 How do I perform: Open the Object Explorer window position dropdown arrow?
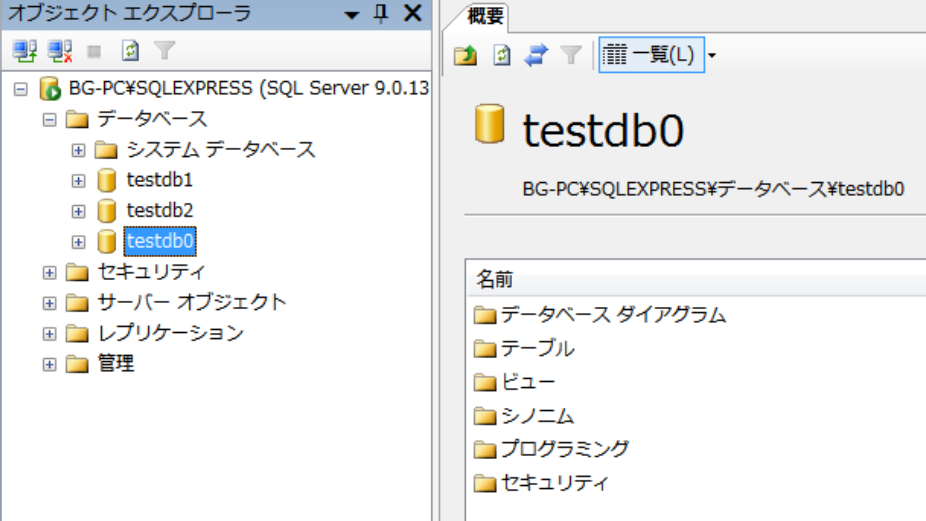pos(351,15)
